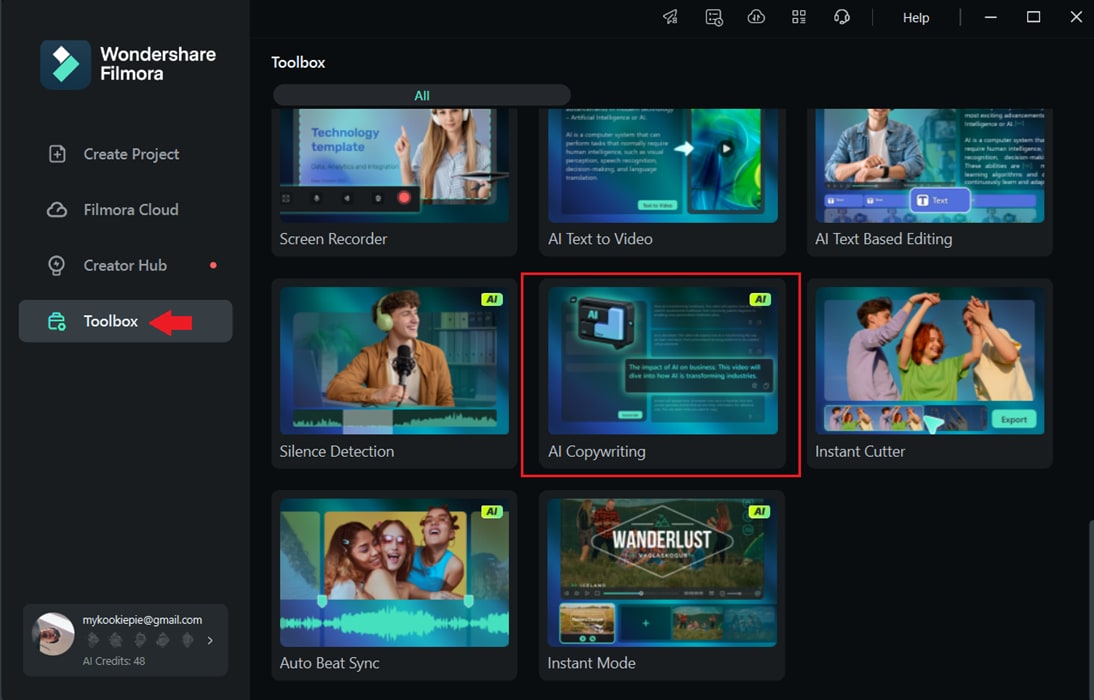Open AI Text Based Editing tool

pos(929,181)
